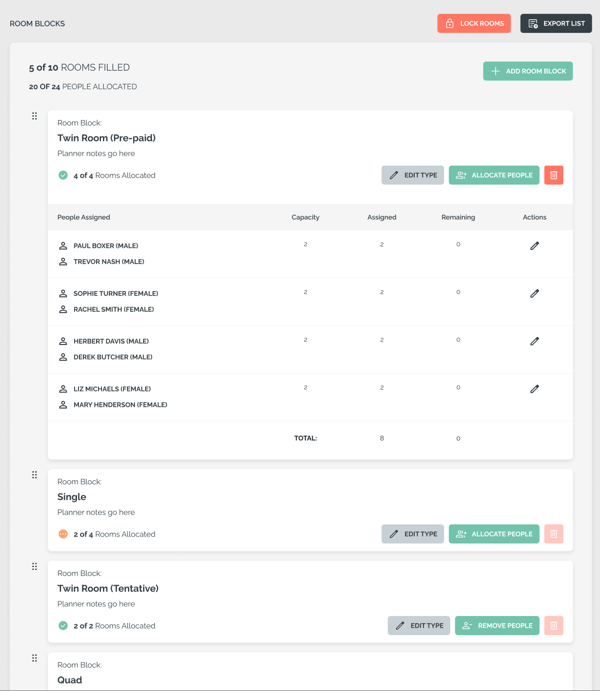Image resolution: width=600 pixels, height=691 pixels.
Task: Edit type of Twin Room (Pre-paid)
Action: (x=412, y=175)
